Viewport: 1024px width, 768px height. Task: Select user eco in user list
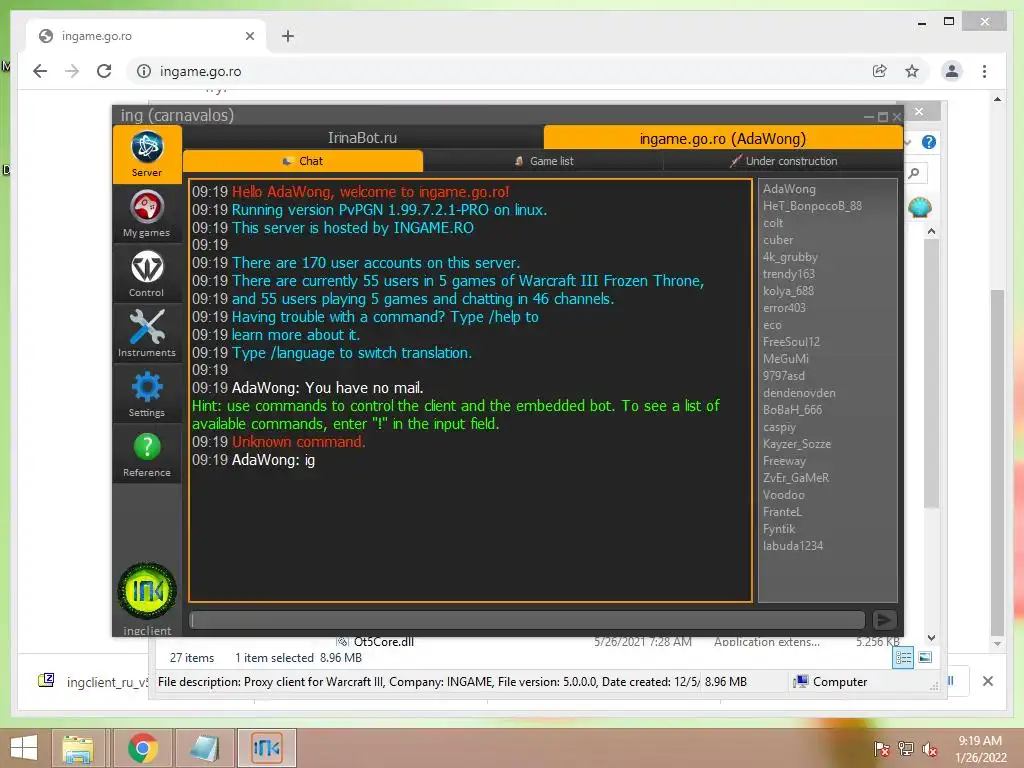[x=772, y=325]
